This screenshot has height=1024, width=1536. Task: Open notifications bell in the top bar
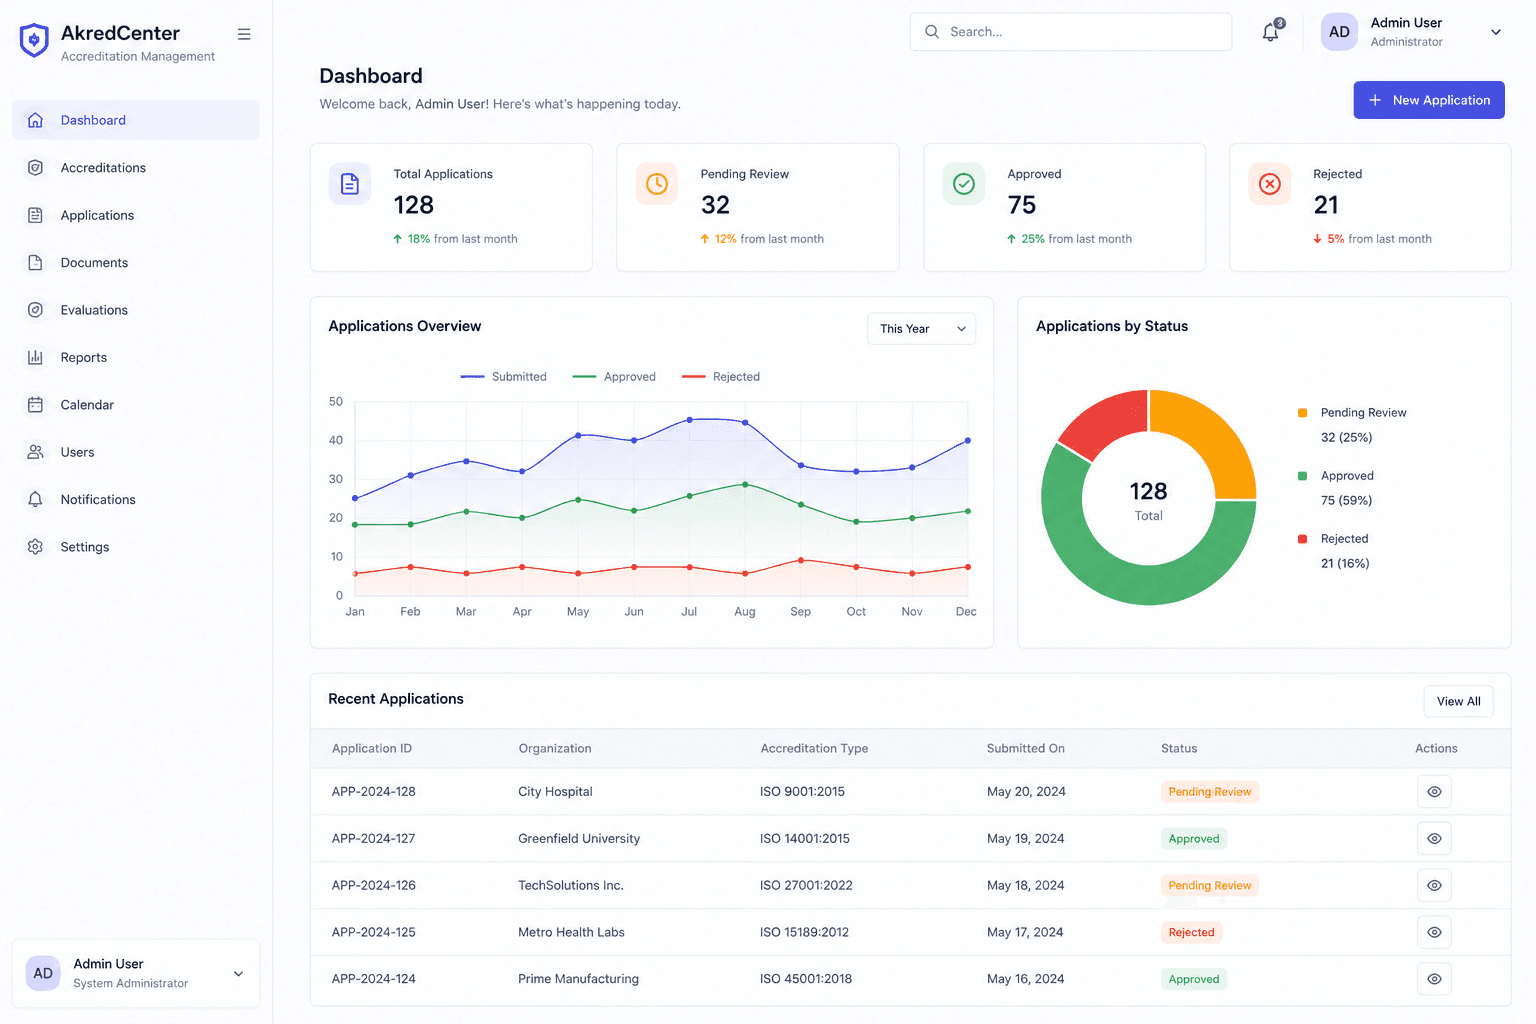(1271, 32)
